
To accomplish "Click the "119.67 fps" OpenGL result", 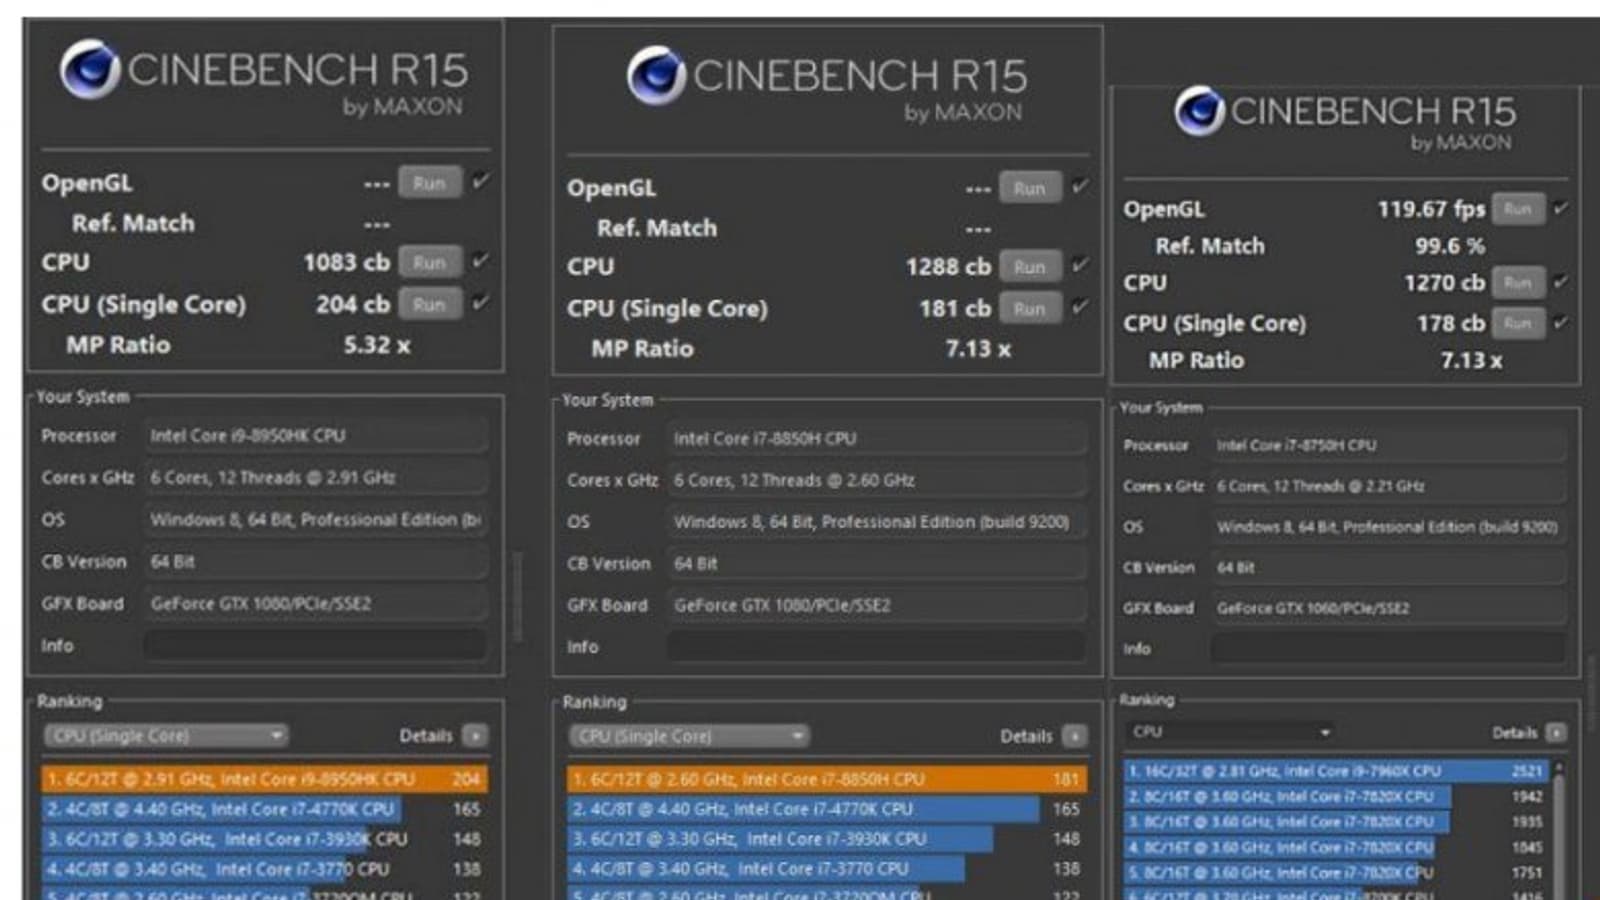I will pyautogui.click(x=1431, y=209).
